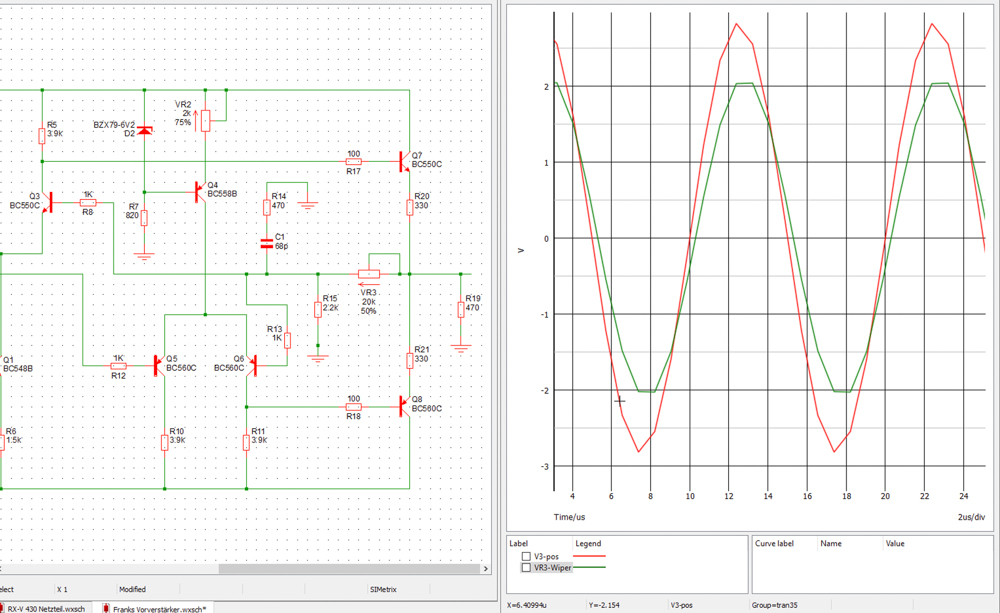Viewport: 1000px width, 613px height.
Task: Select transistor Q5 BC560C symbol
Action: click(x=159, y=366)
